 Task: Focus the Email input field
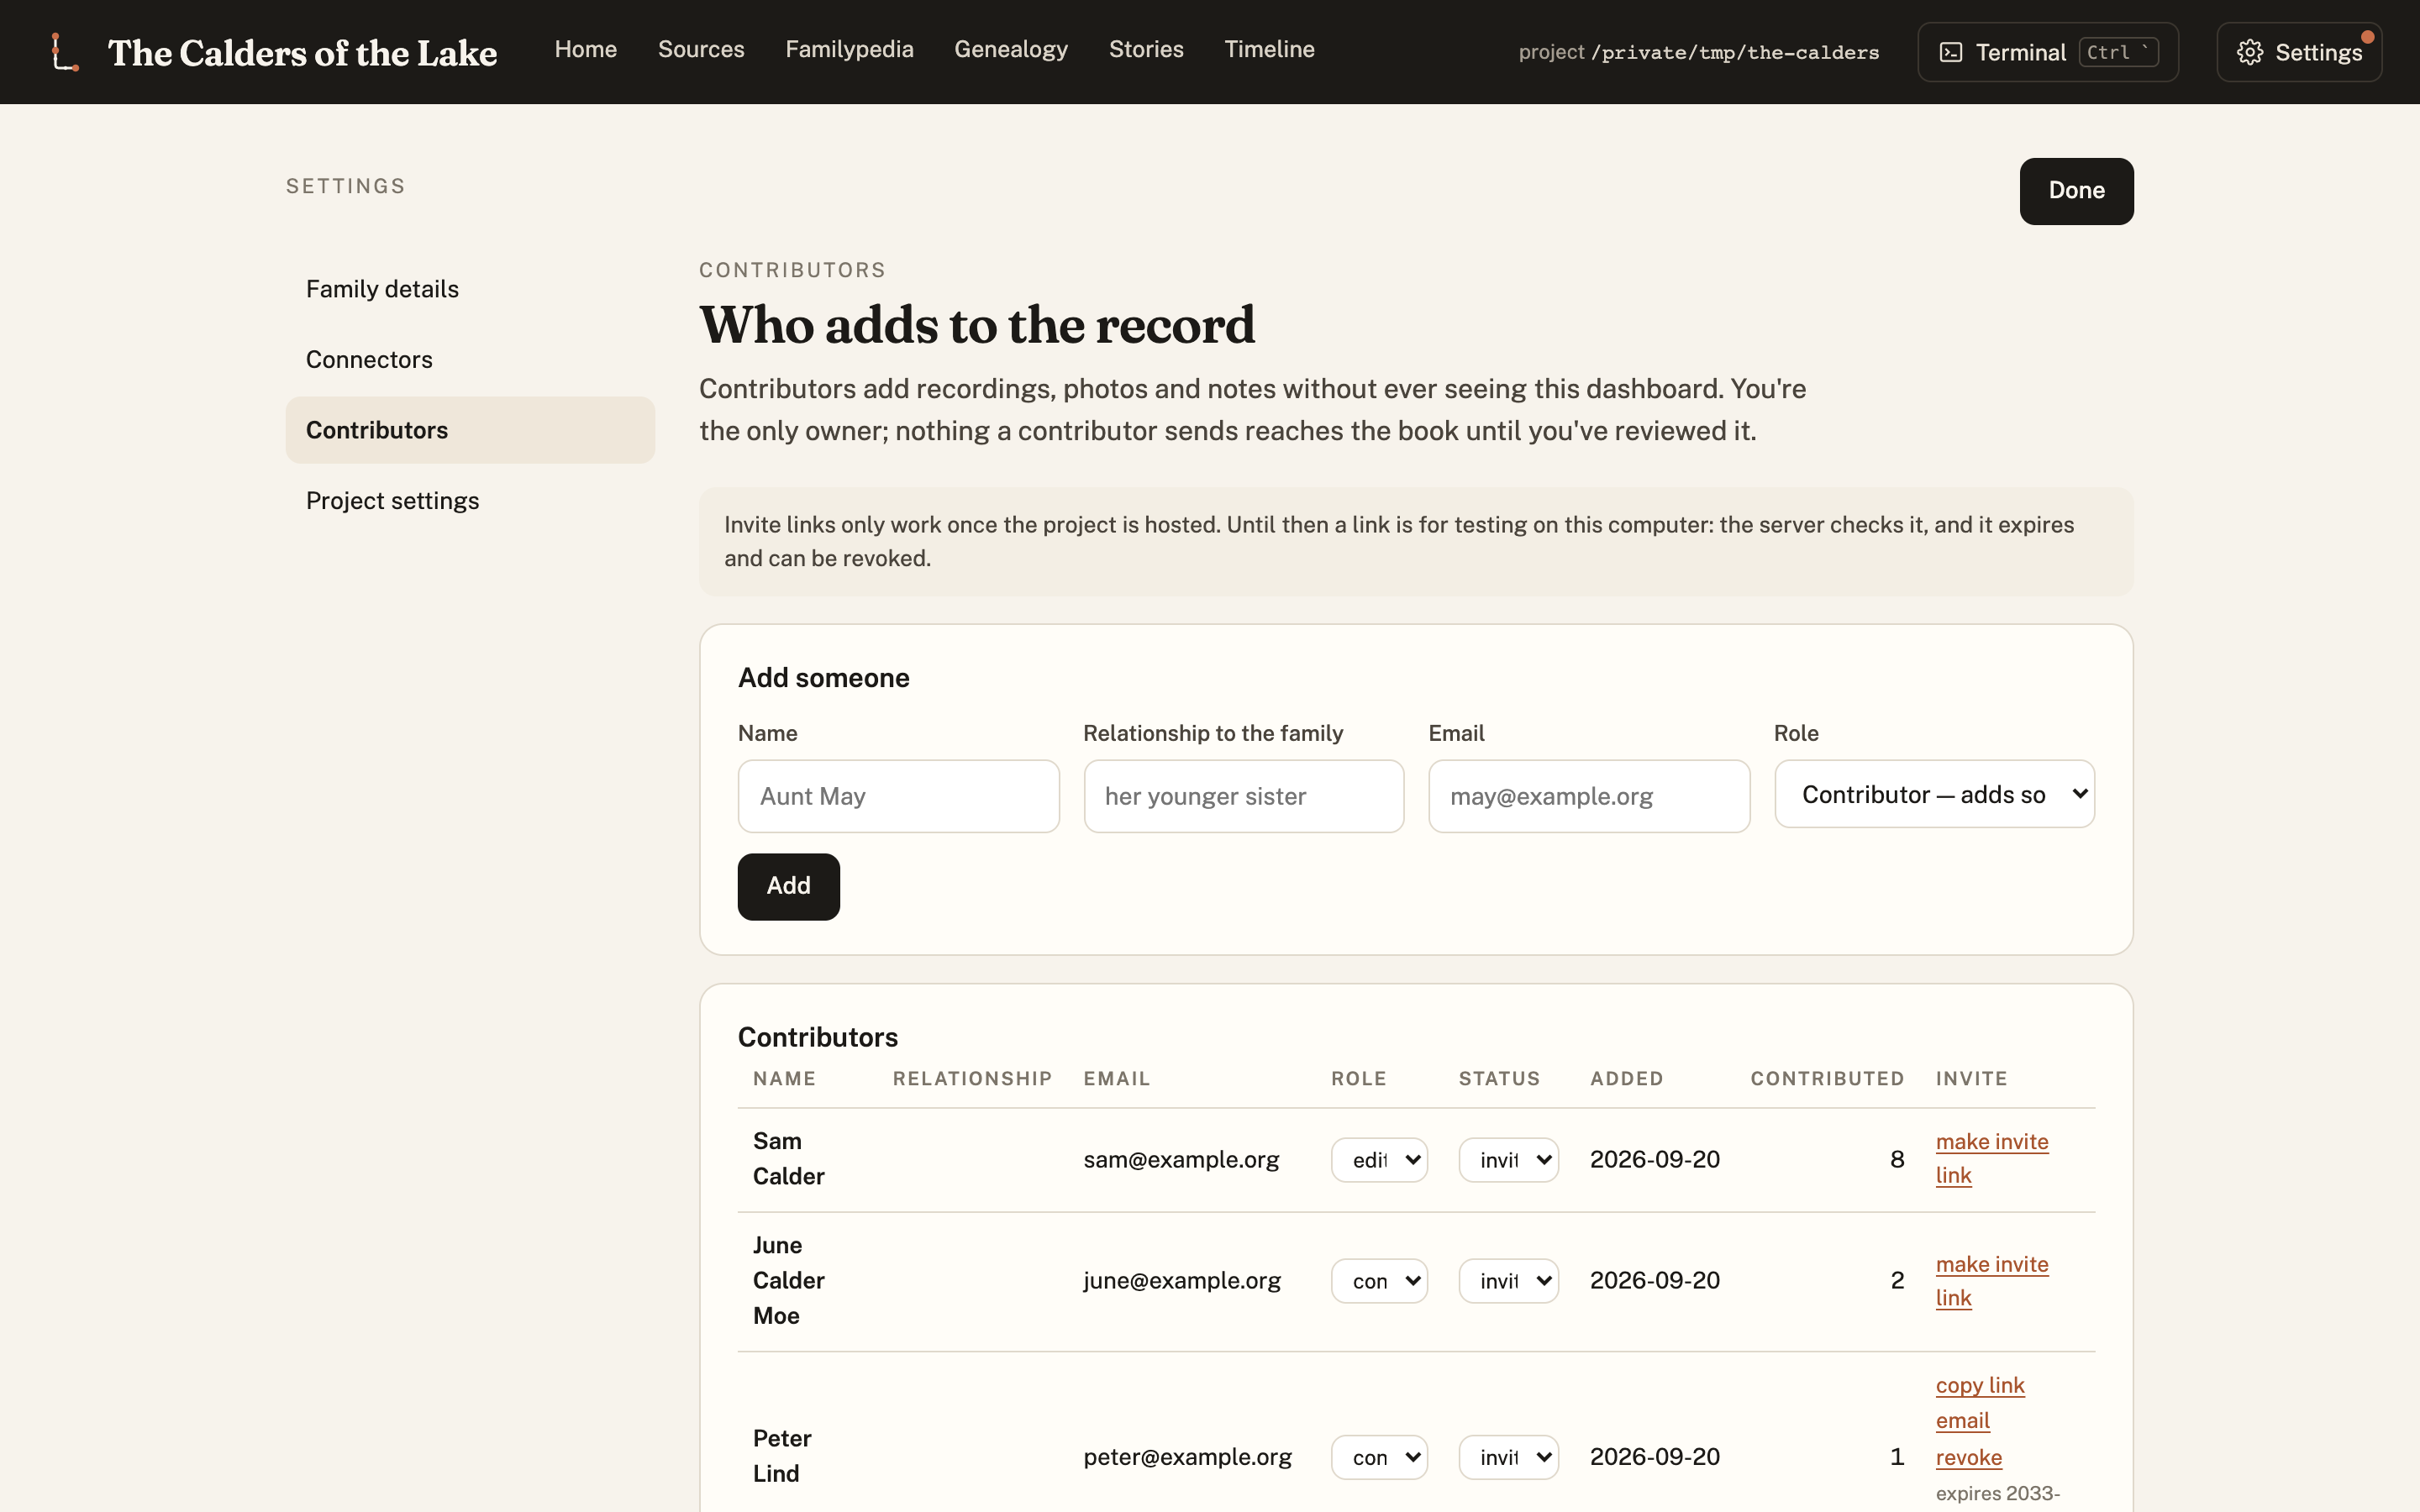pyautogui.click(x=1589, y=796)
